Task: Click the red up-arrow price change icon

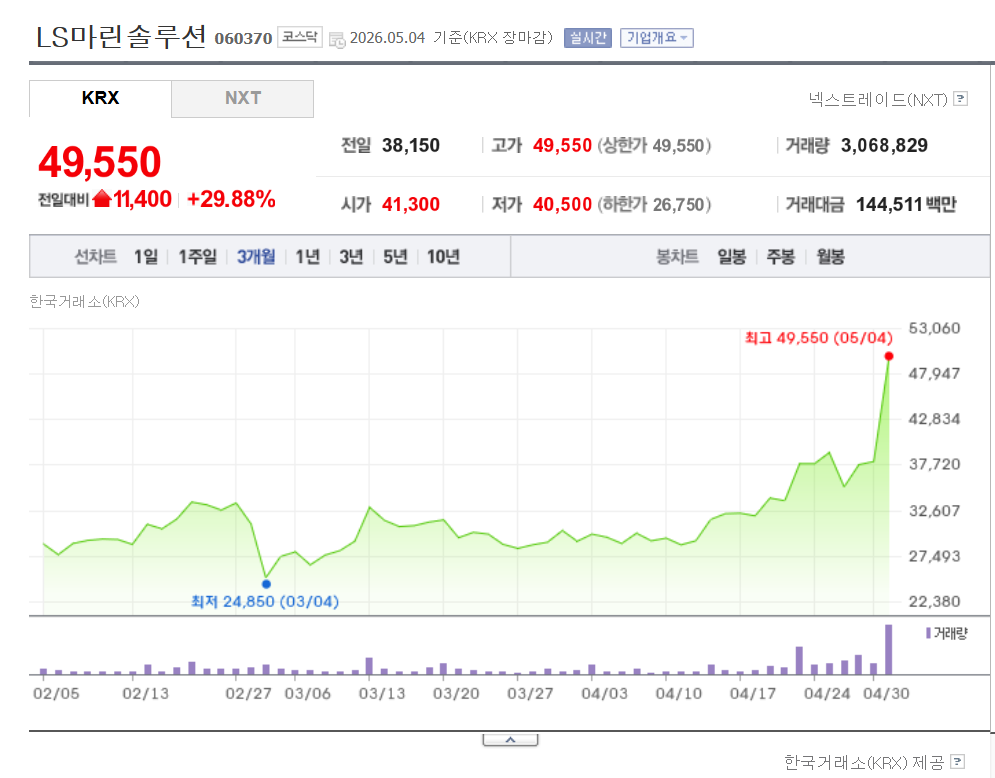Action: pos(102,199)
